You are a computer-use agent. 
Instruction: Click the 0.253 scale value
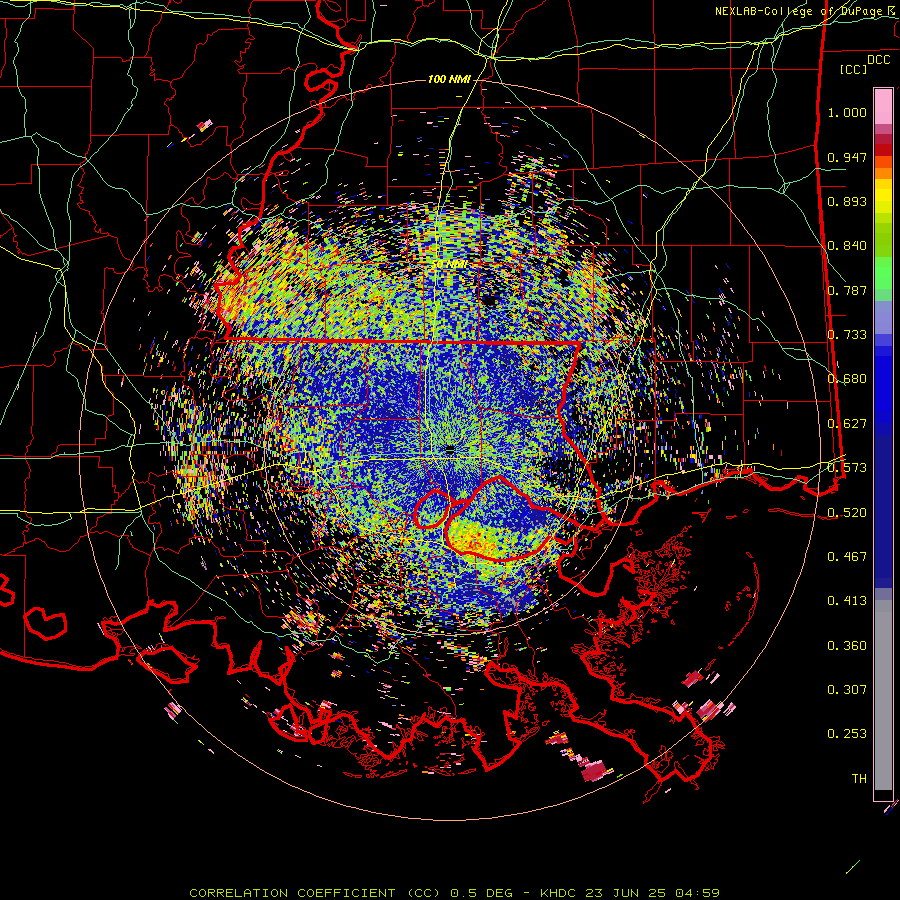pos(847,734)
